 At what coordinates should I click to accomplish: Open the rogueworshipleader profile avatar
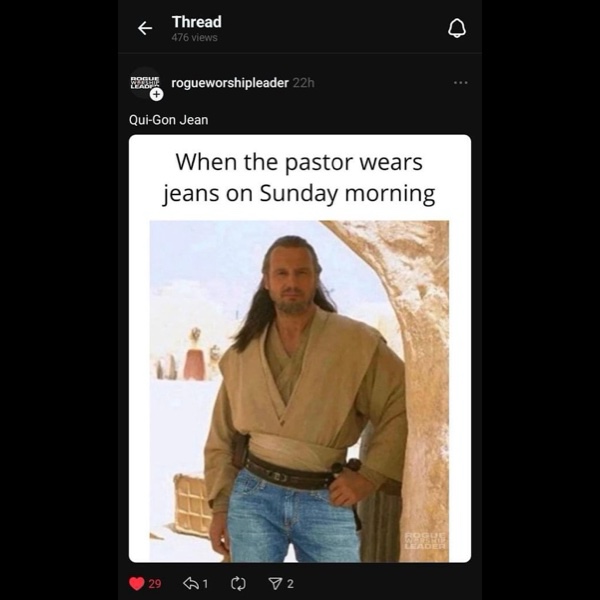coord(145,83)
